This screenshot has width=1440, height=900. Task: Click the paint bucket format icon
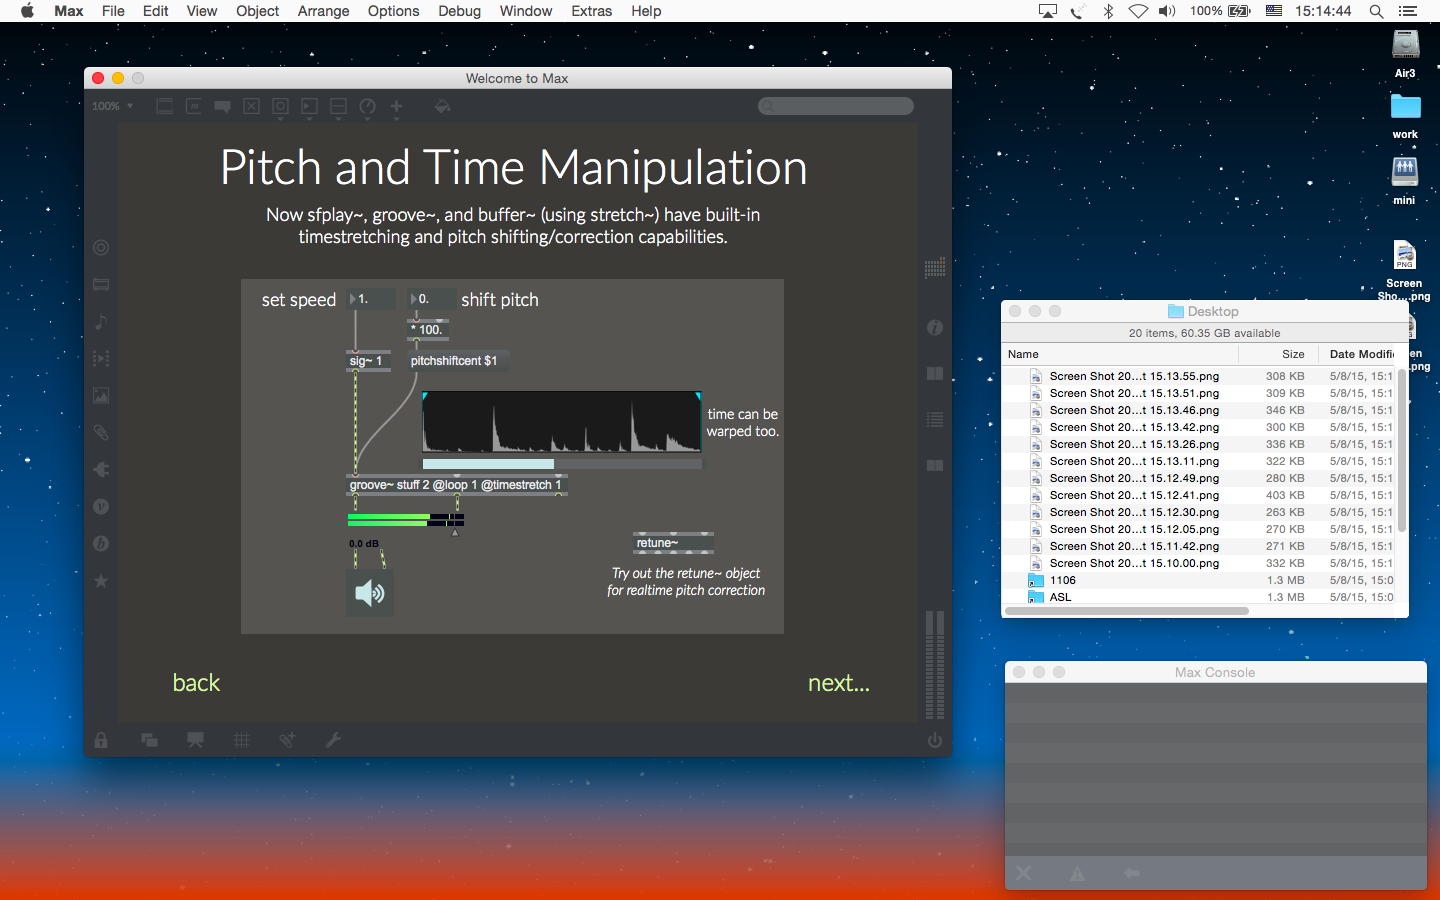pos(442,106)
